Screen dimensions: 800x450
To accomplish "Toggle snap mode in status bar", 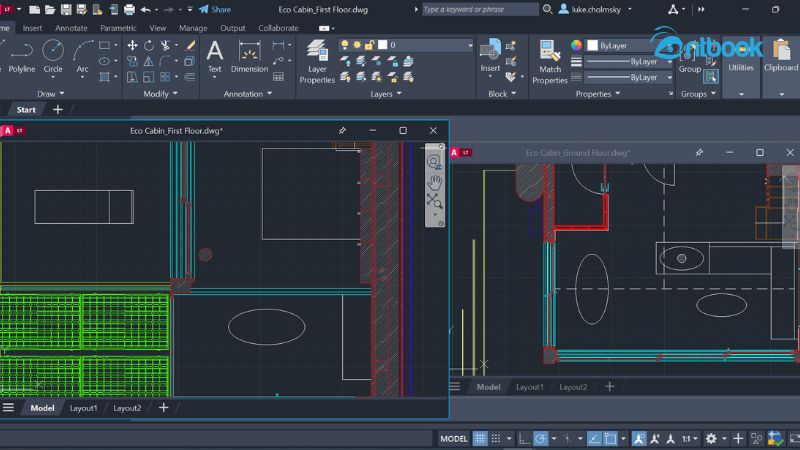I will point(495,438).
